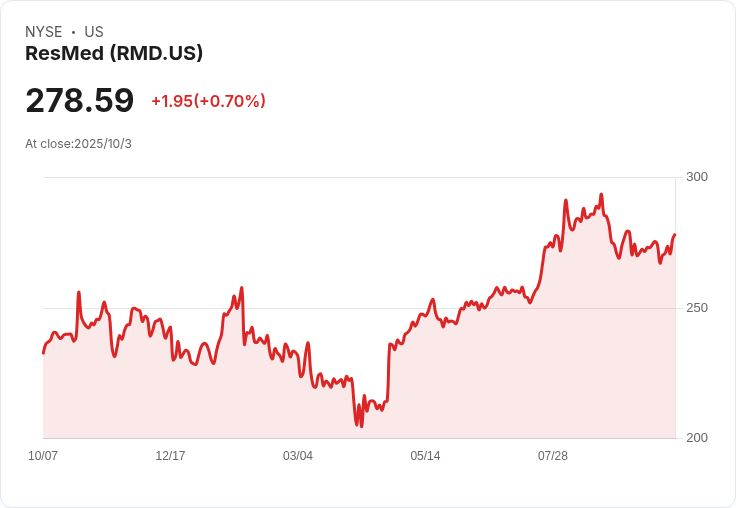
Task: Click the US market label
Action: coord(94,32)
